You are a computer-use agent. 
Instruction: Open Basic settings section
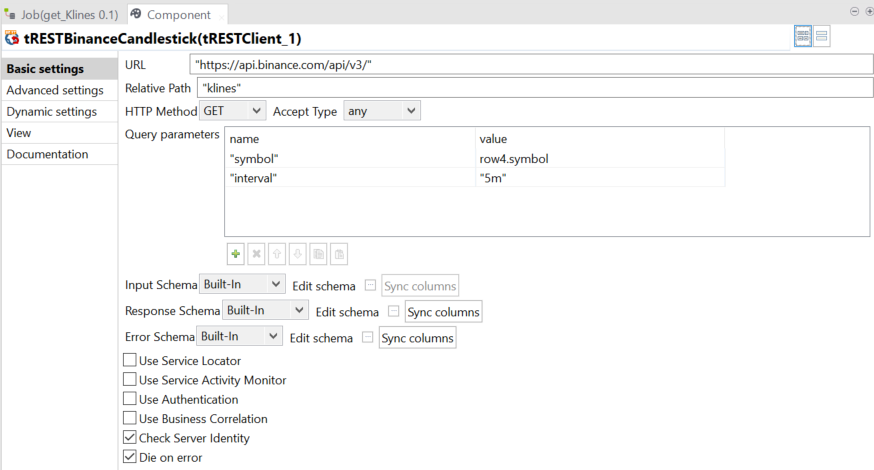[59, 69]
